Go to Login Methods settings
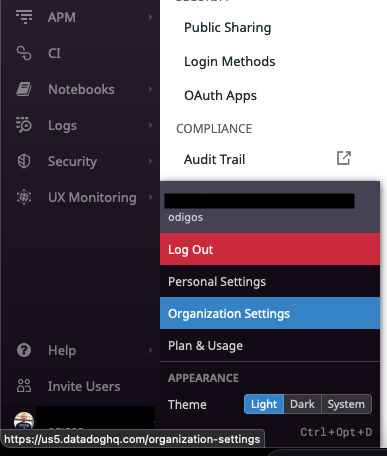Screen dimensions: 387x456 point(230,61)
